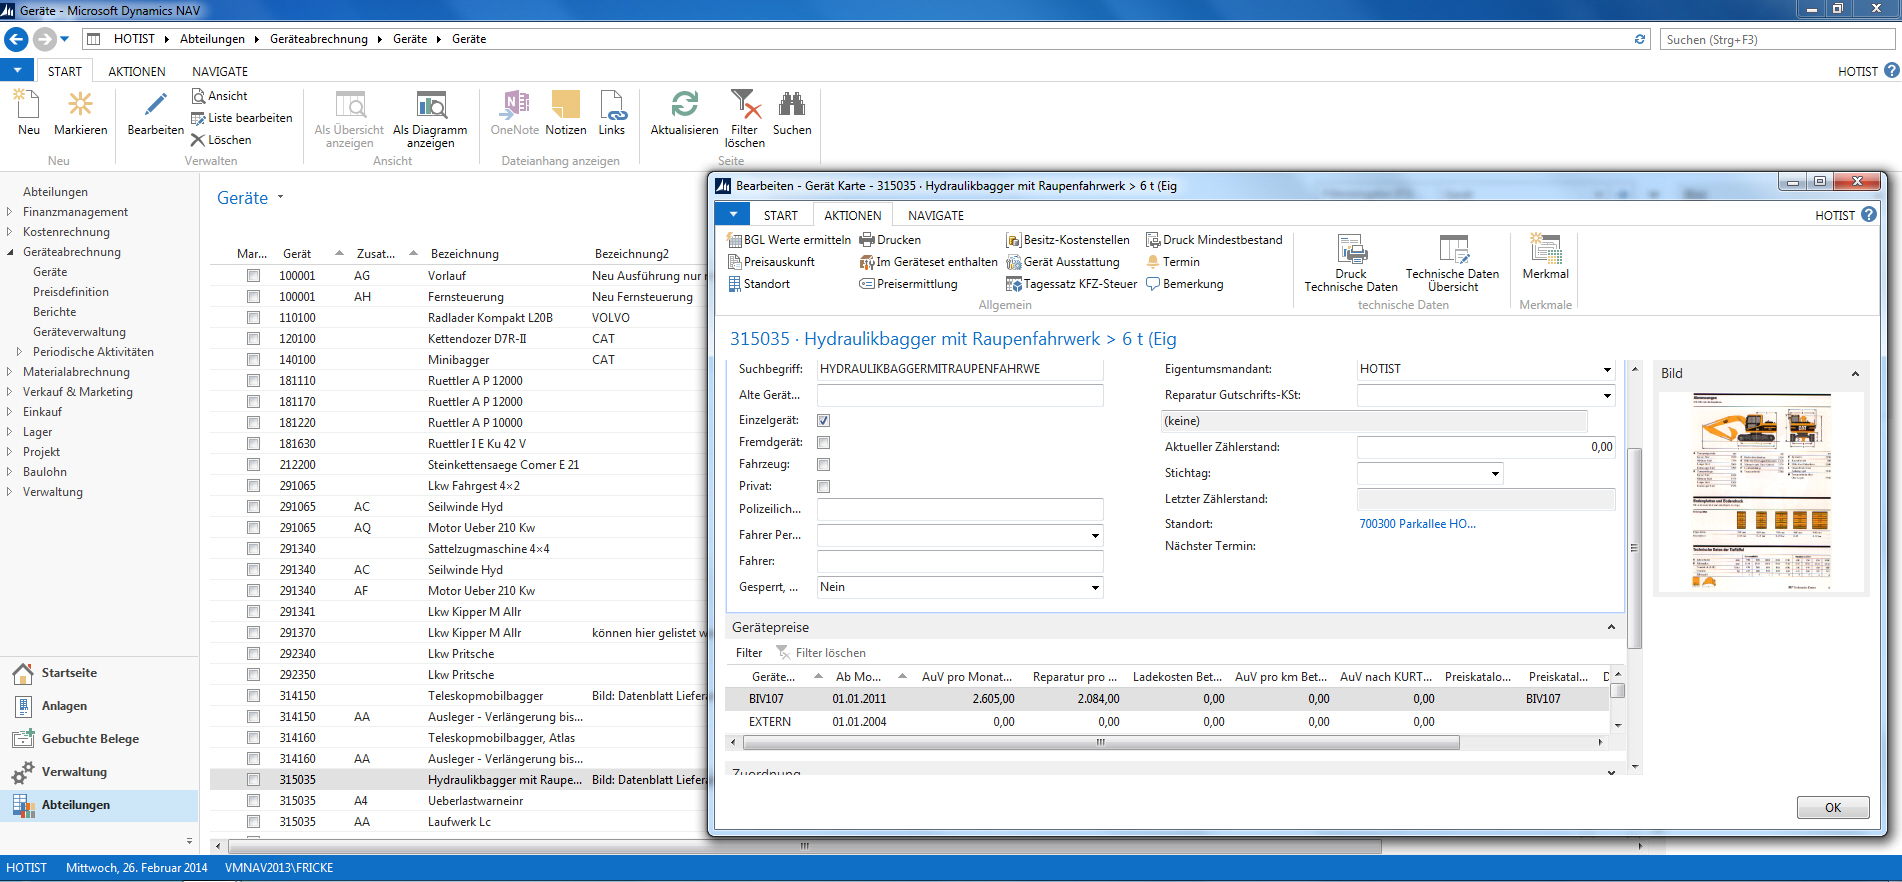Click Druck Technische Daten icon
1902x882 pixels.
tap(1351, 263)
